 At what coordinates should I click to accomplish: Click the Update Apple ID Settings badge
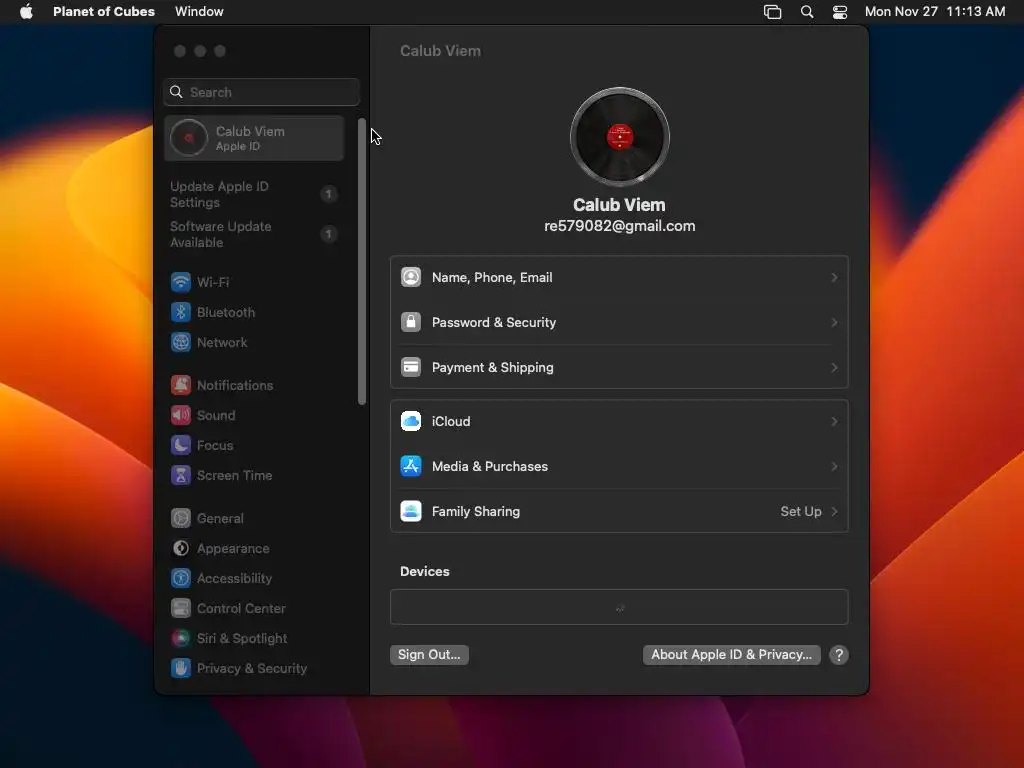(328, 194)
